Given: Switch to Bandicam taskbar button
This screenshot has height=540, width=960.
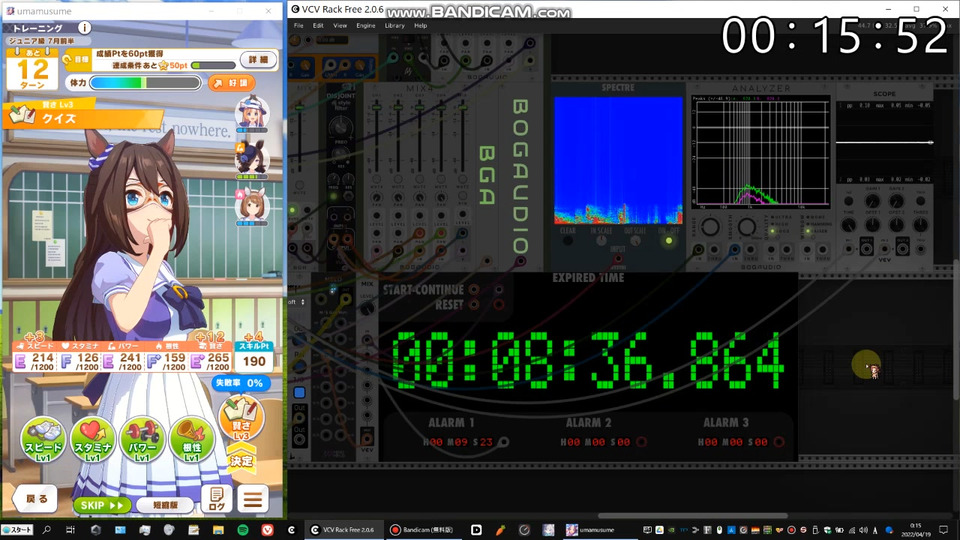Looking at the screenshot, I should coord(422,530).
